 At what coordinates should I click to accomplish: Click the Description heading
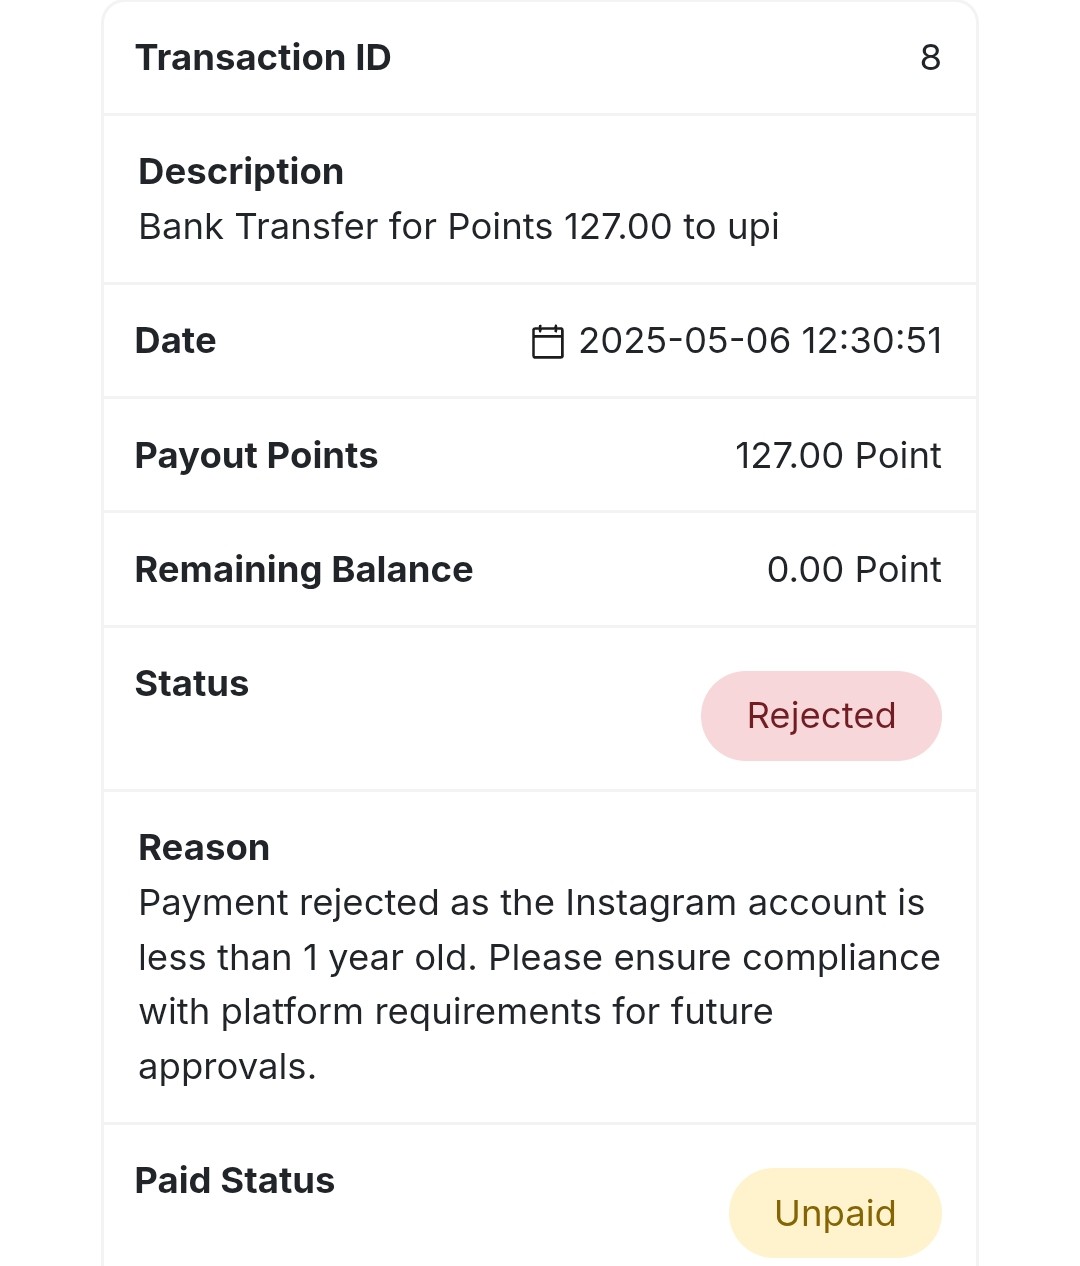click(241, 172)
